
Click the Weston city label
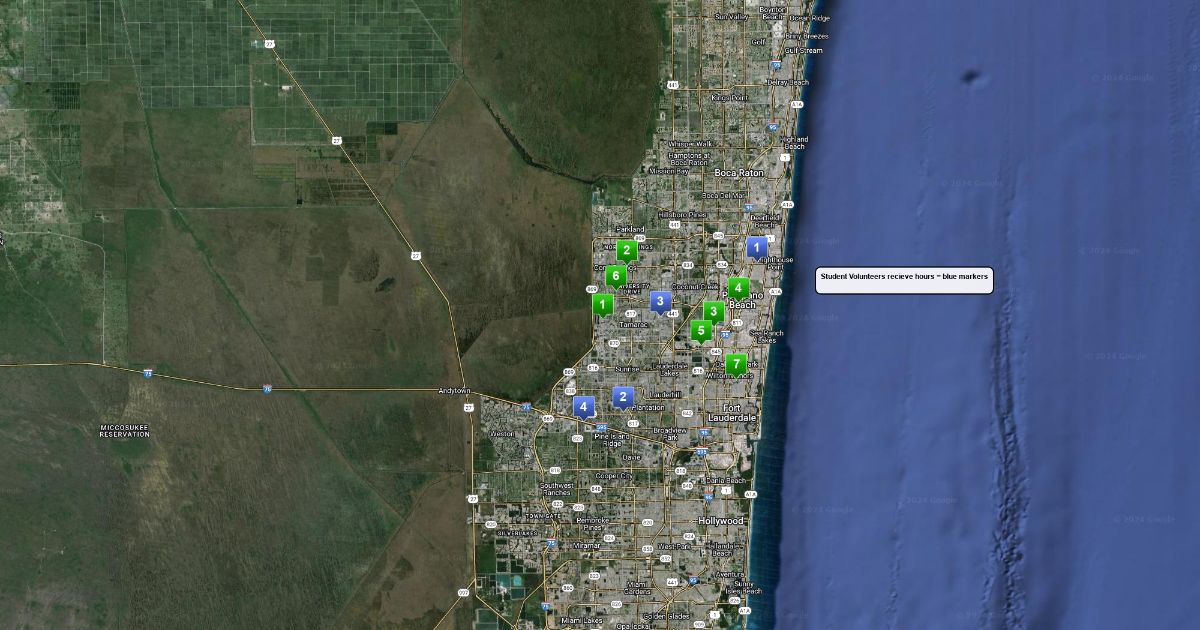502,434
